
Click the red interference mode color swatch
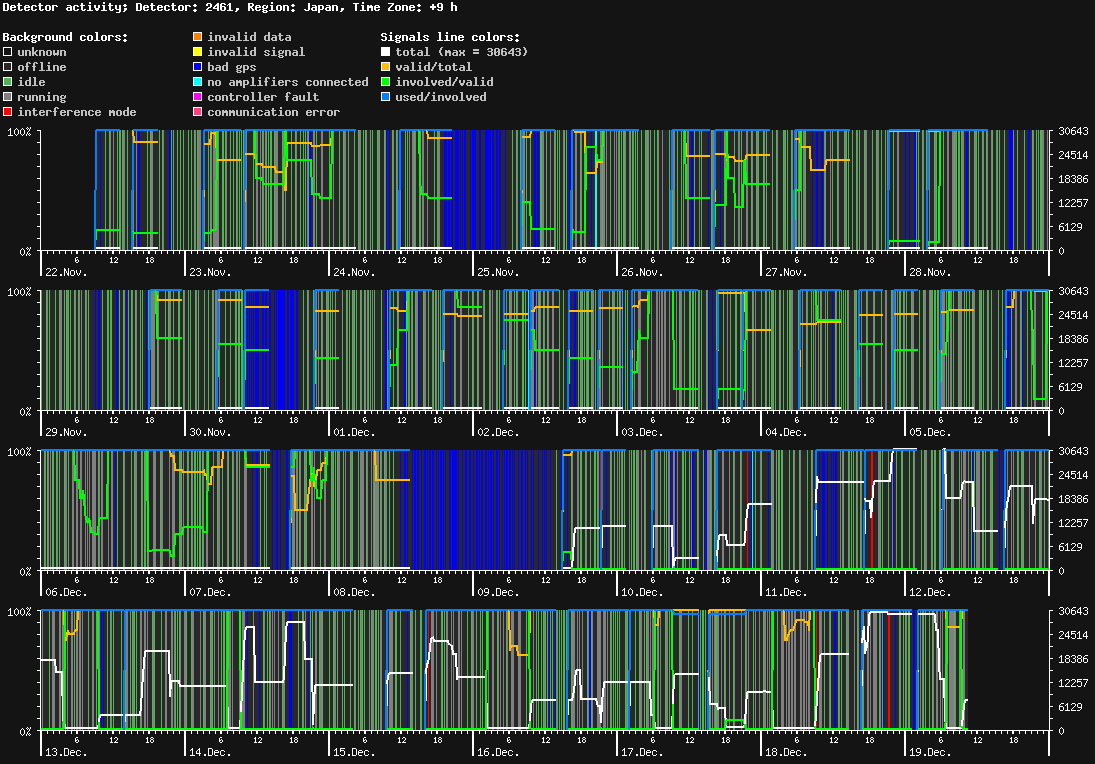[x=8, y=112]
